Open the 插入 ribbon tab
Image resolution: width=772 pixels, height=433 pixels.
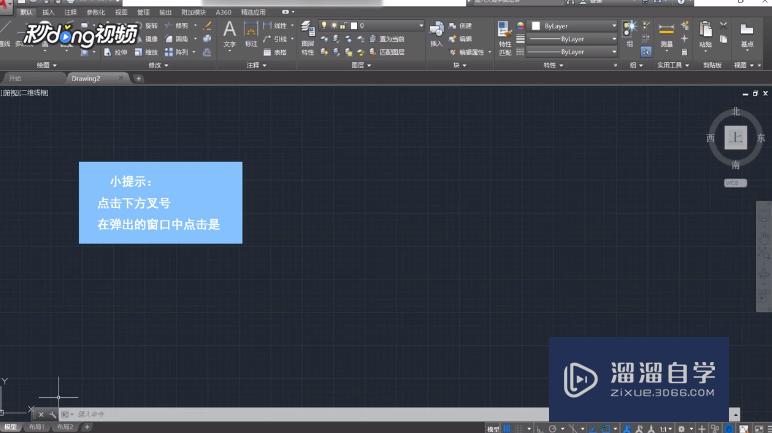(48, 12)
